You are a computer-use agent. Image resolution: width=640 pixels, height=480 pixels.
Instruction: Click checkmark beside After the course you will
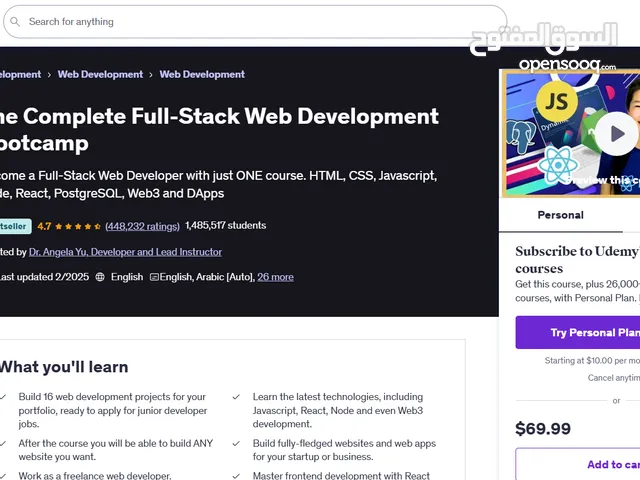(x=3, y=443)
